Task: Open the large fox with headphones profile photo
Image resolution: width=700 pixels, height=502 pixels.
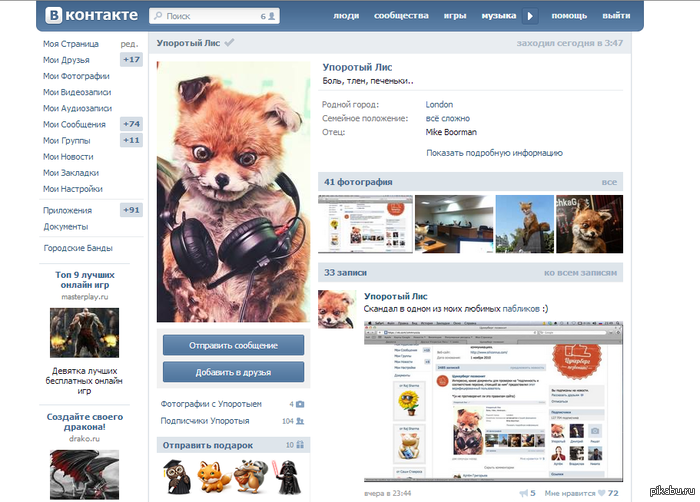Action: pyautogui.click(x=233, y=192)
